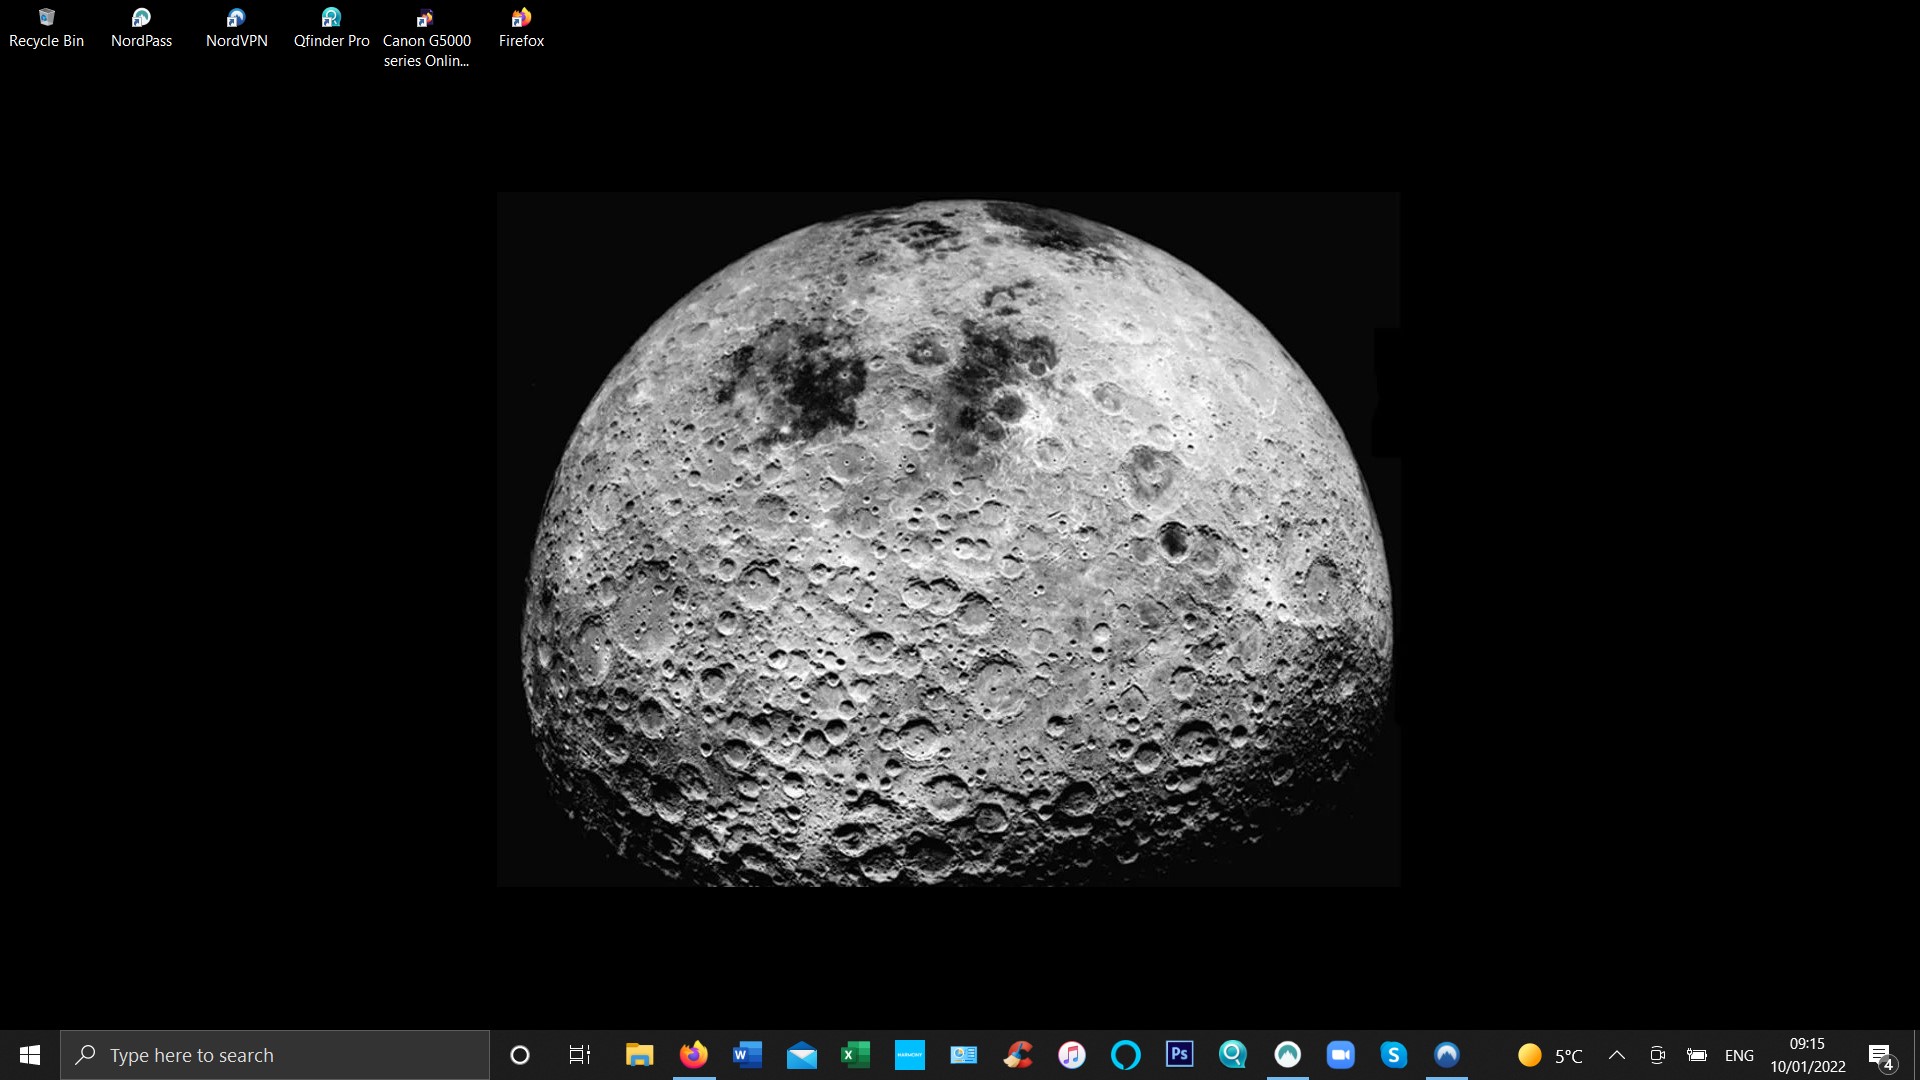Open File Explorer from taskbar
This screenshot has width=1920, height=1080.
pyautogui.click(x=639, y=1055)
